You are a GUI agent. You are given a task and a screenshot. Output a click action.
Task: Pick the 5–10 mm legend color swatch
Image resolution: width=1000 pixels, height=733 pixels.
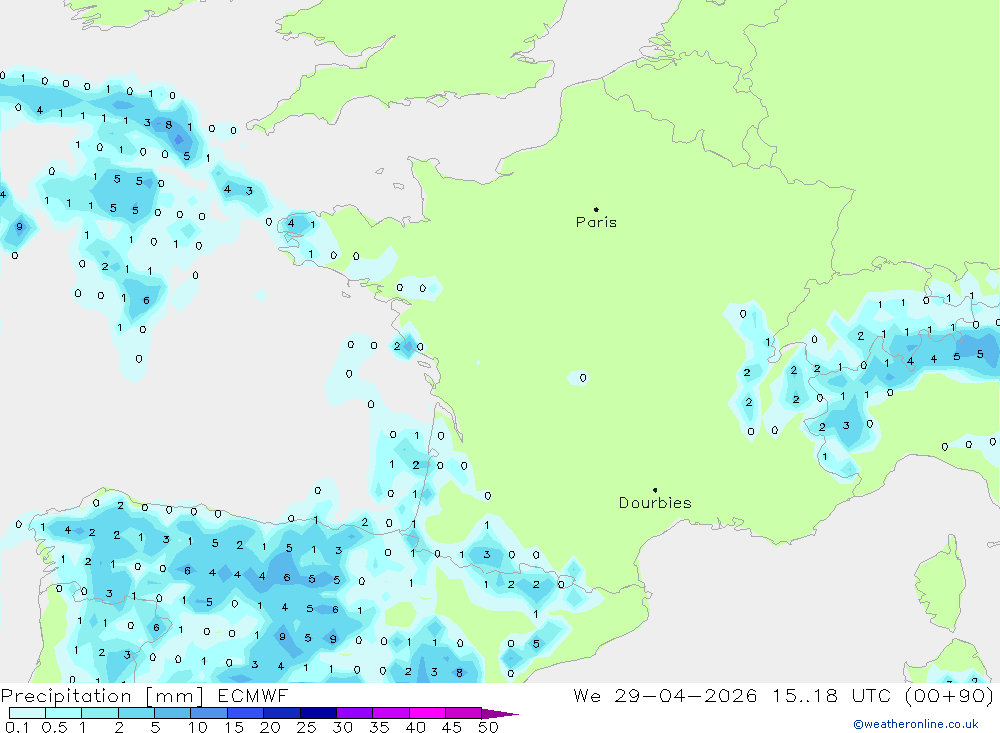[x=172, y=713]
